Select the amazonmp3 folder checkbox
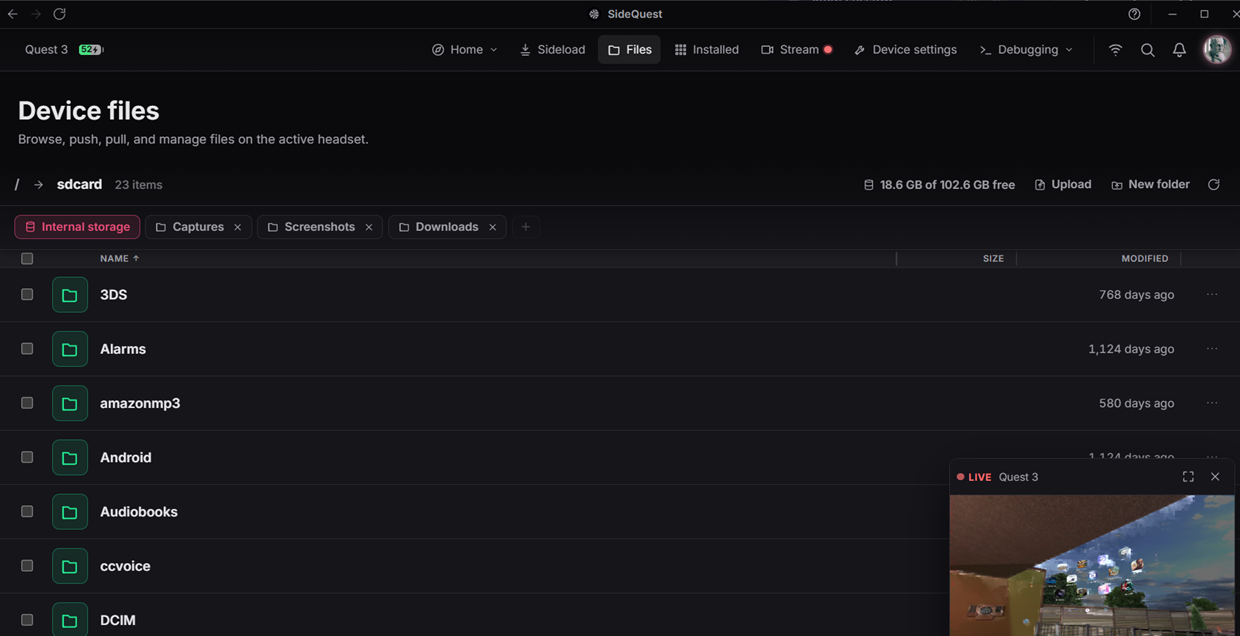The height and width of the screenshot is (636, 1240). 27,403
